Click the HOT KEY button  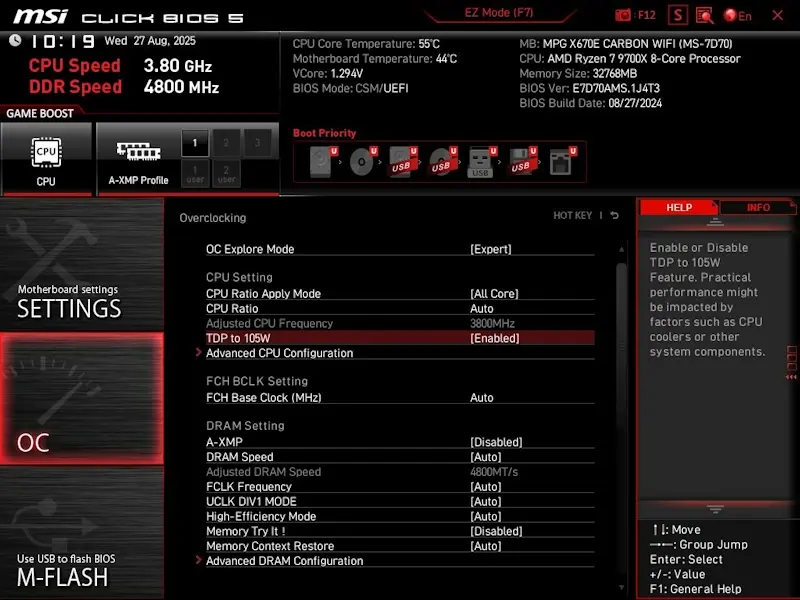[x=572, y=215]
